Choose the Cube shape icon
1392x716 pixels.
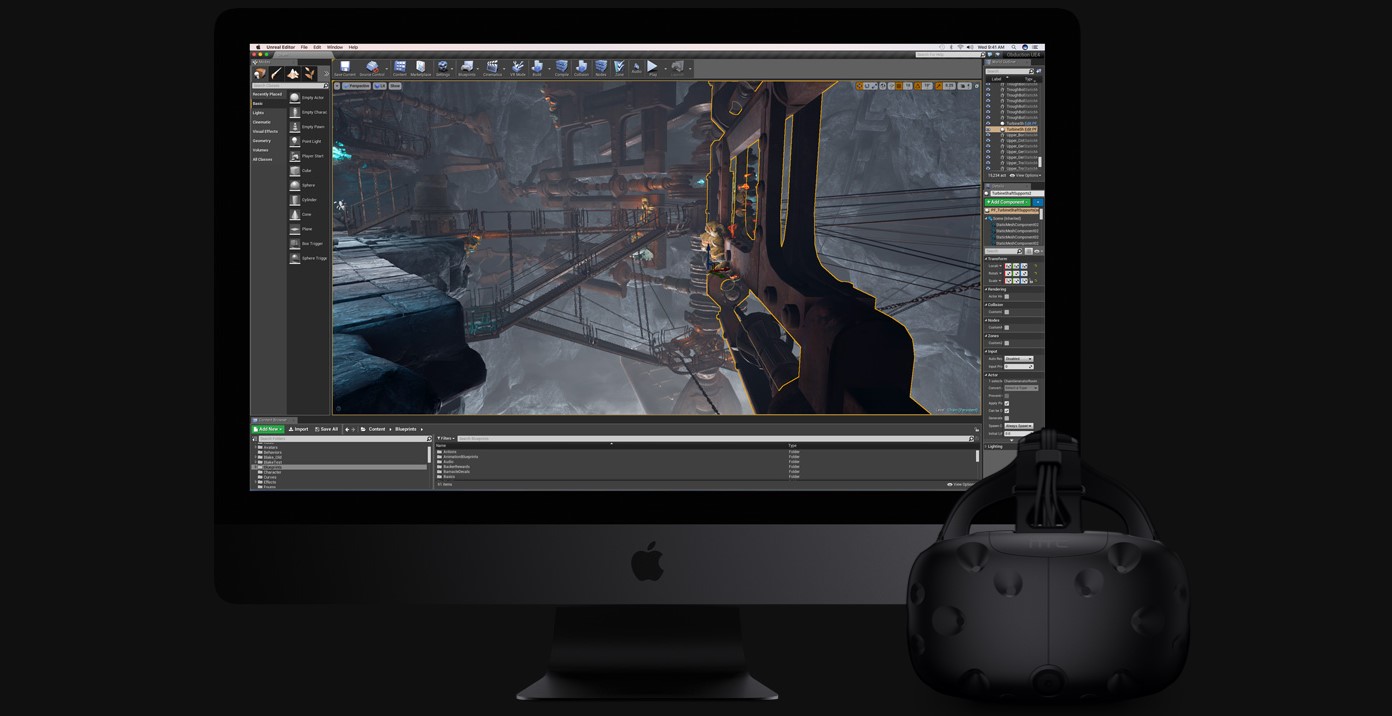tap(295, 171)
